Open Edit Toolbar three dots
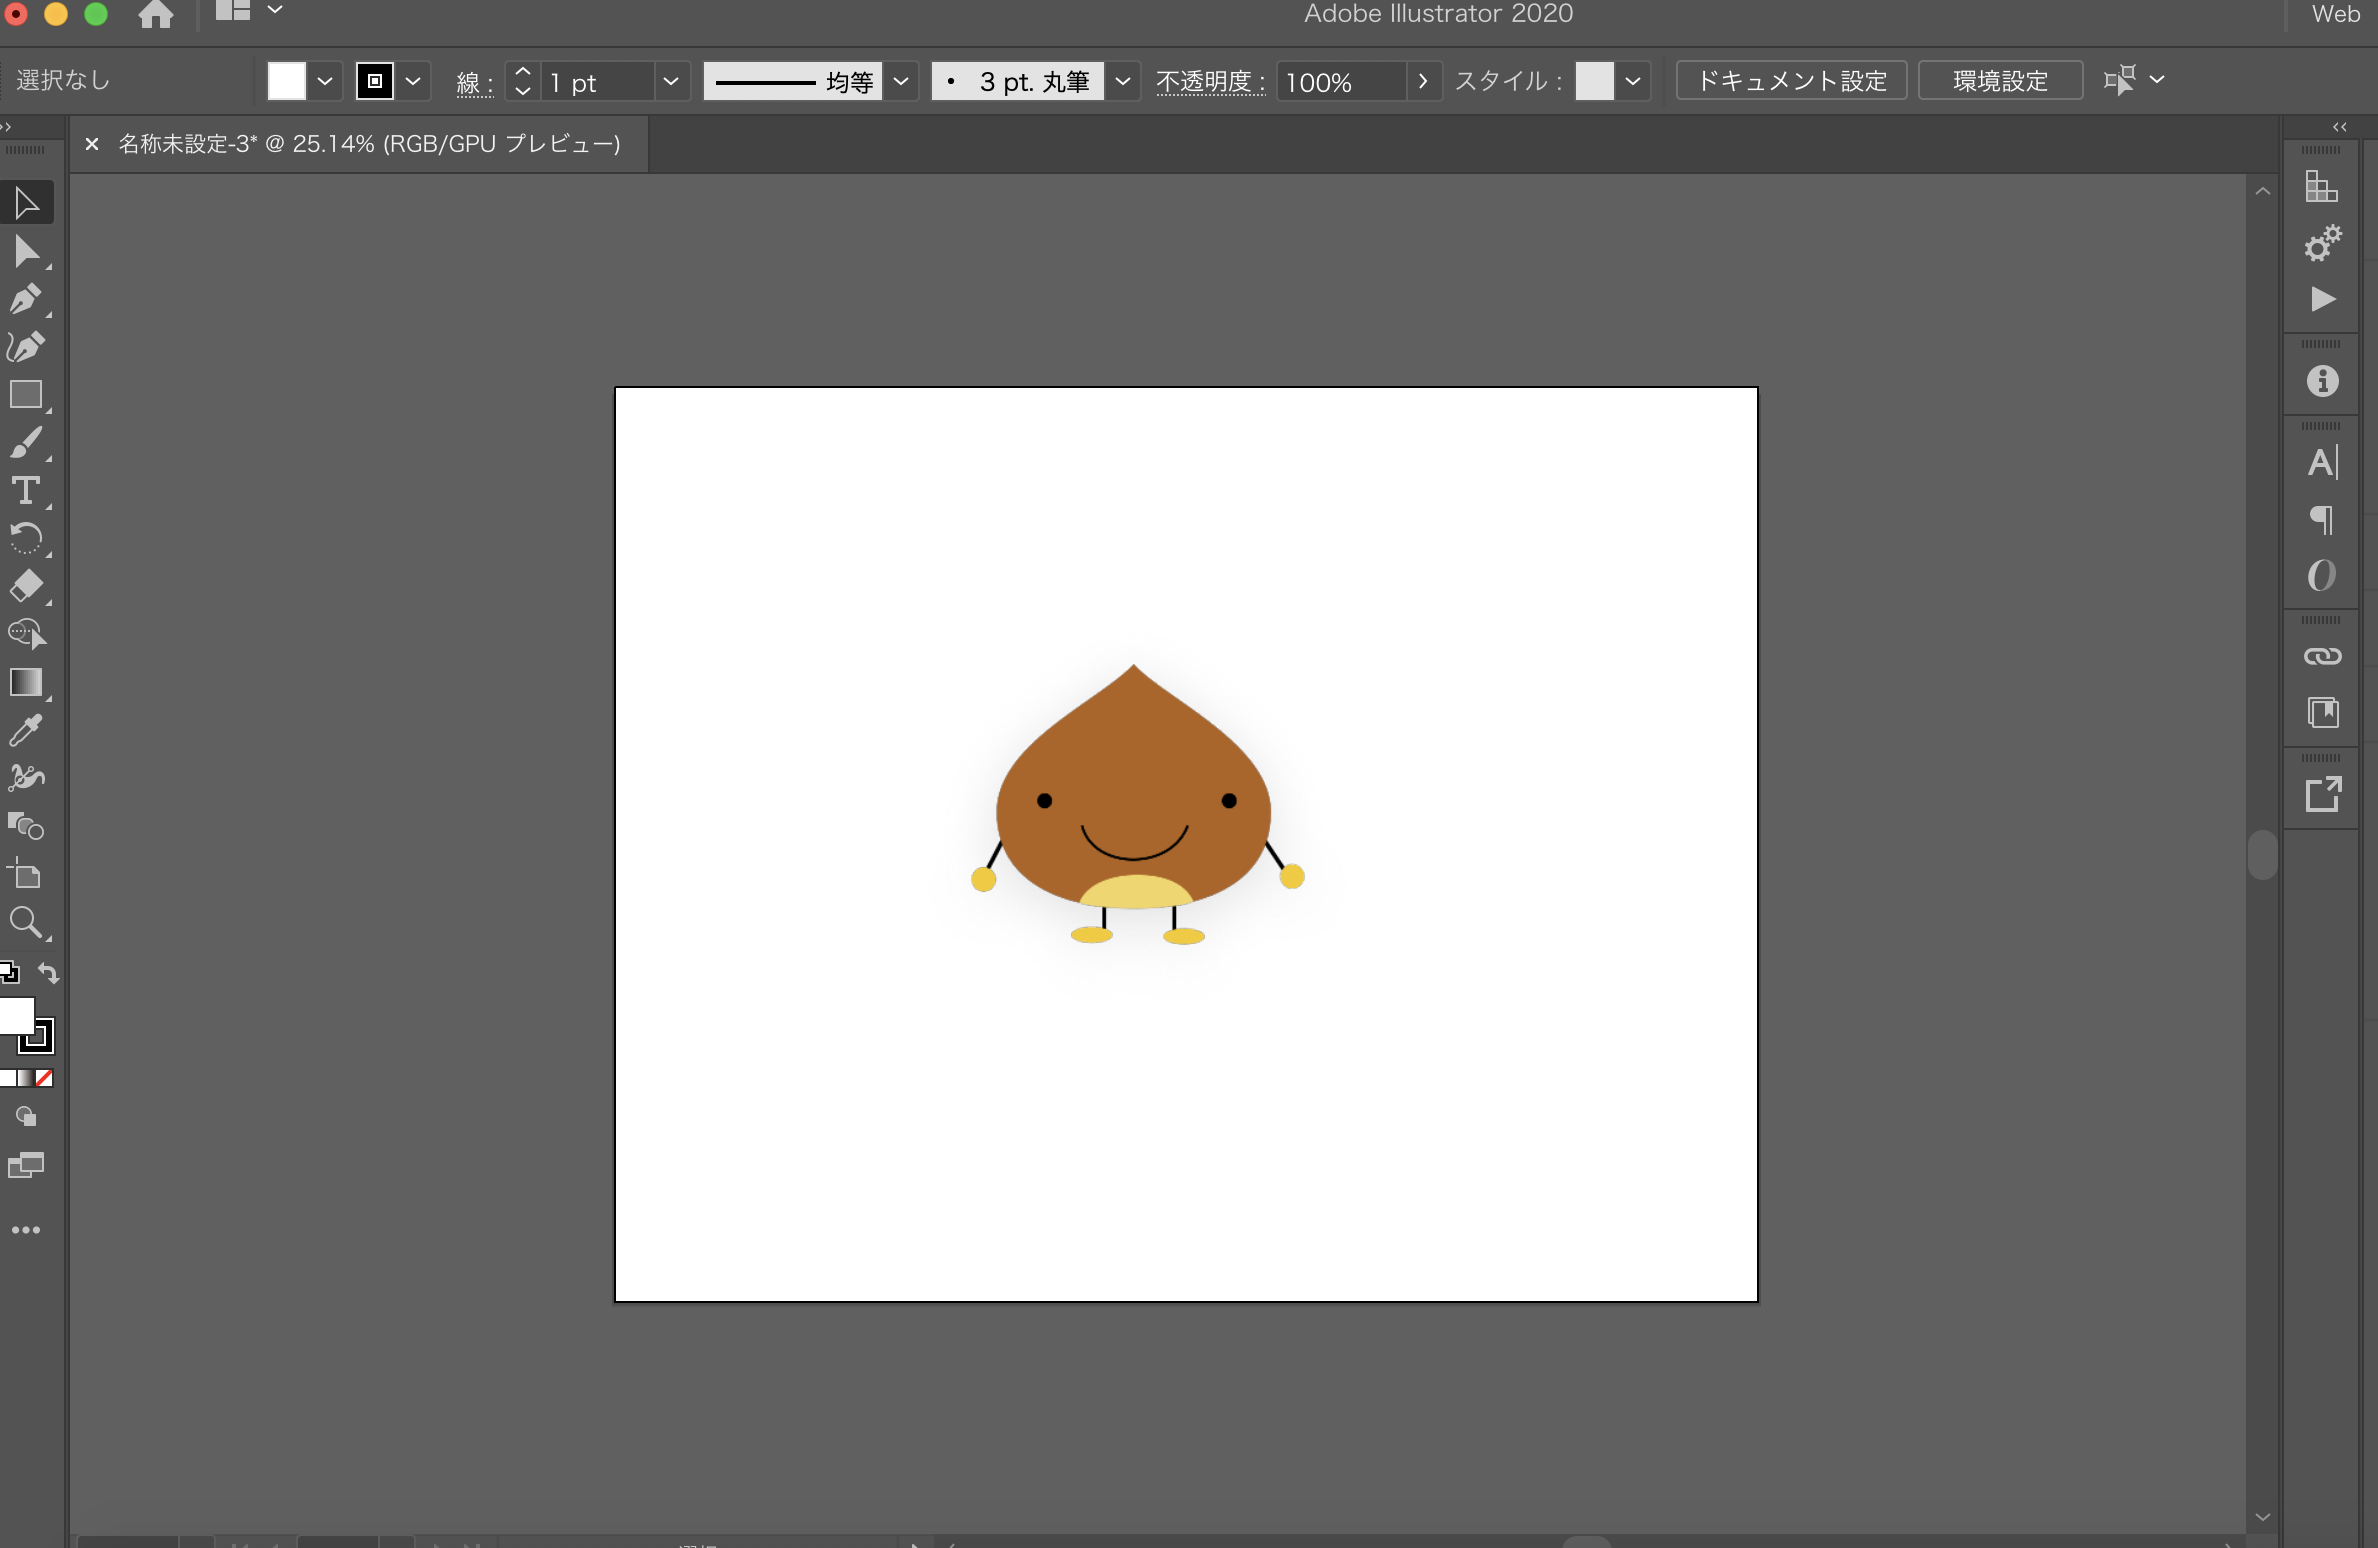This screenshot has width=2378, height=1548. pos(27,1230)
